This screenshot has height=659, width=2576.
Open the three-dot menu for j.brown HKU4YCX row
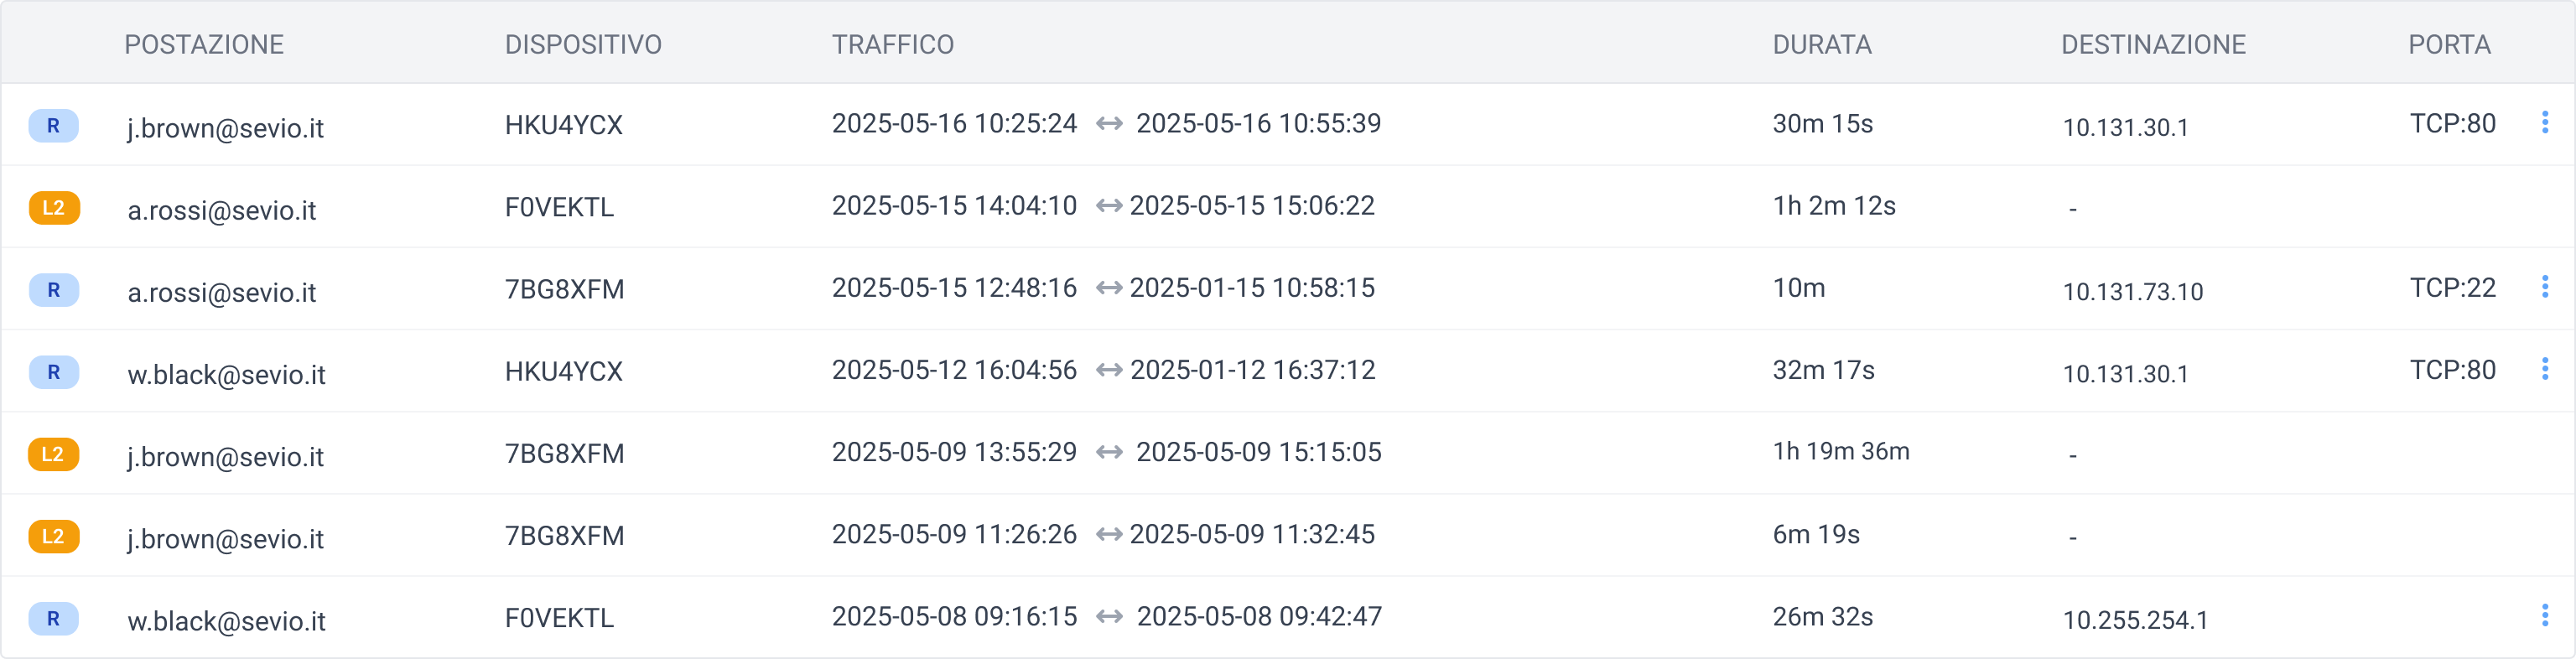[x=2544, y=123]
